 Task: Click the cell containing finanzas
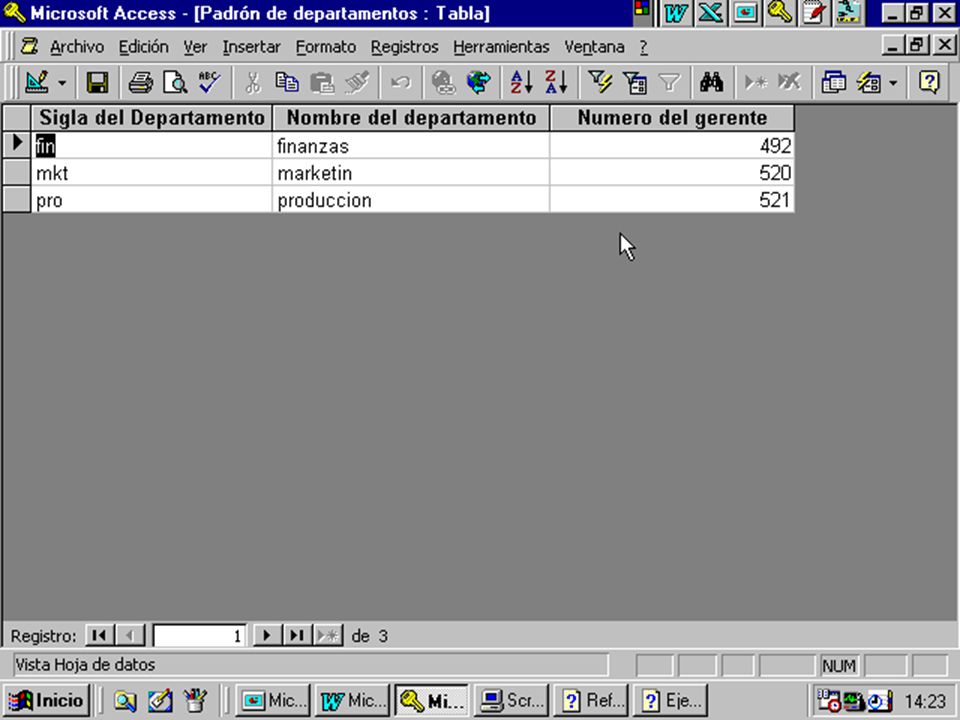[411, 146]
